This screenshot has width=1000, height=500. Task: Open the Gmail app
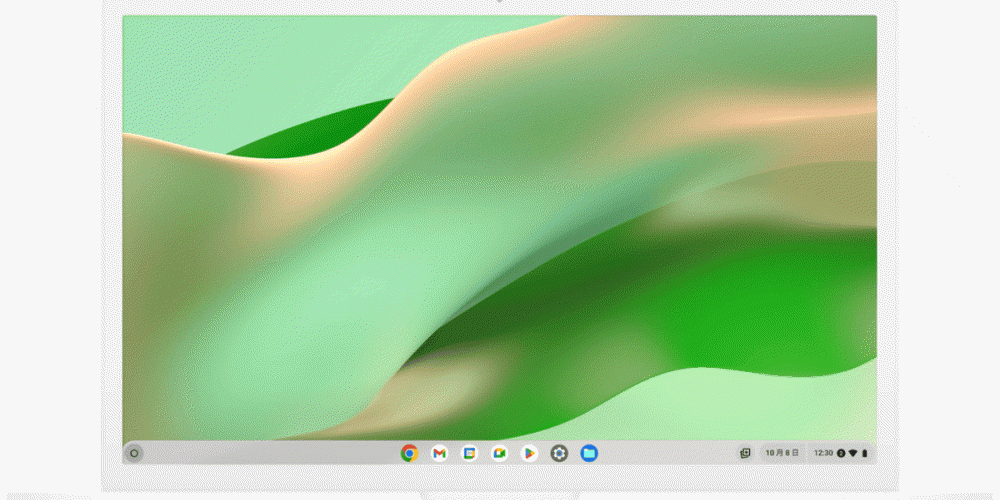438,453
